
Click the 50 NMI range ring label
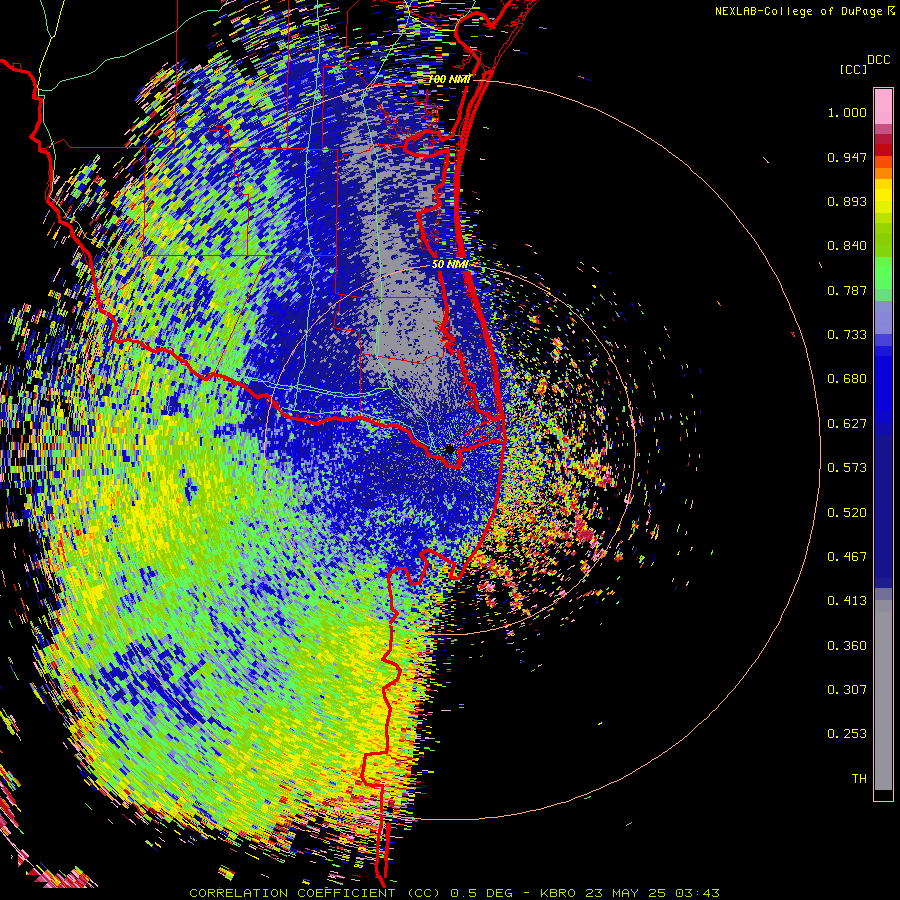[x=451, y=265]
